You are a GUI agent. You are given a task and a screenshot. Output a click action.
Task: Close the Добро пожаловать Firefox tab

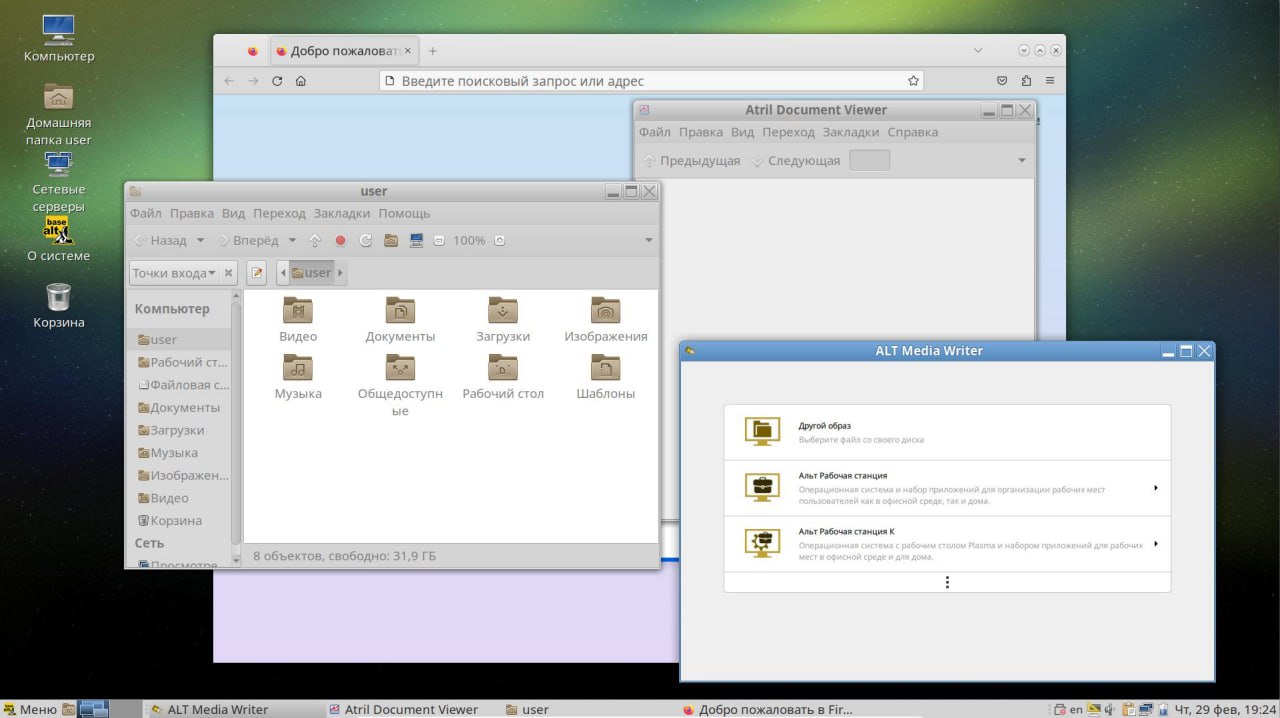pyautogui.click(x=408, y=51)
